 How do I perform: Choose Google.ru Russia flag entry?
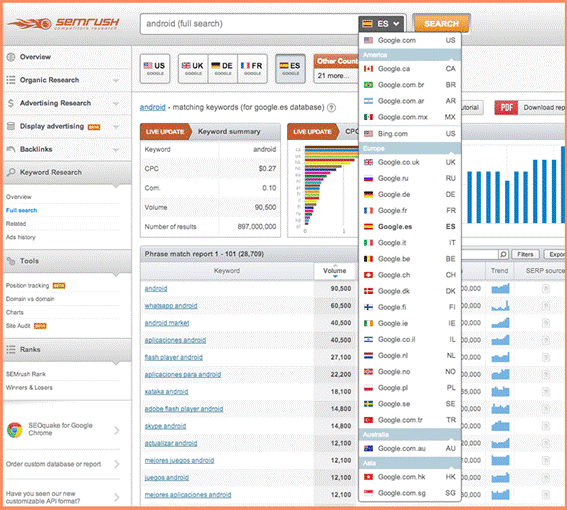click(x=410, y=178)
